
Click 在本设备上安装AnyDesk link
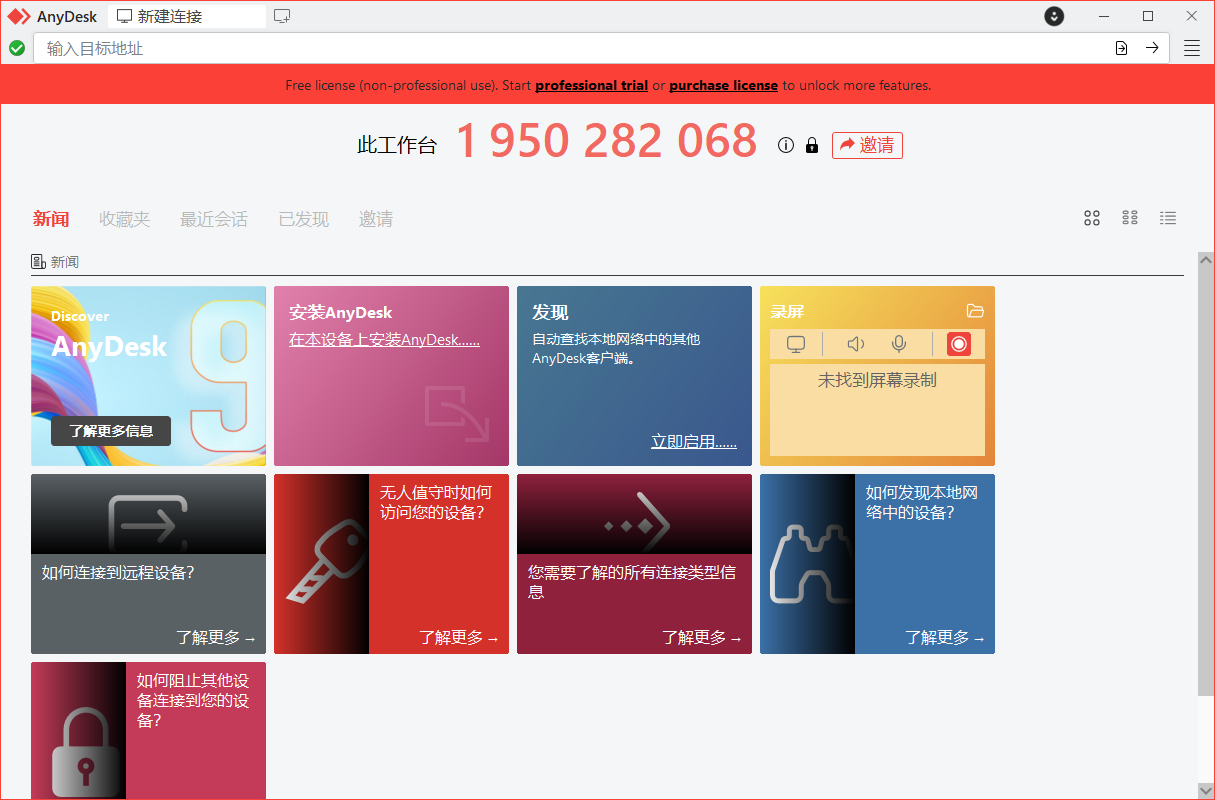pos(384,339)
